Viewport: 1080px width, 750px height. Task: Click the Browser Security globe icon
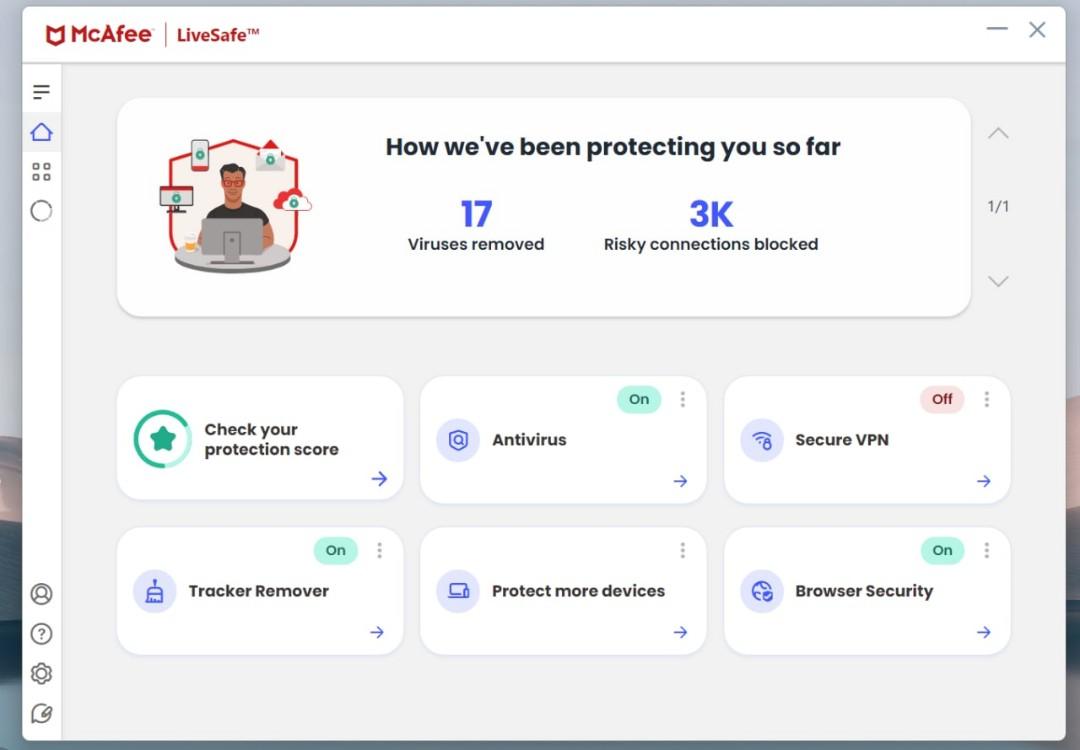(x=762, y=591)
